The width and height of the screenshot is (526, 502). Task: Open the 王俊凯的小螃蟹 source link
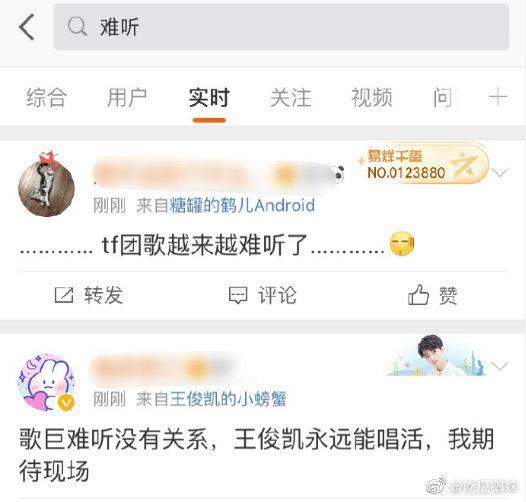pos(228,399)
